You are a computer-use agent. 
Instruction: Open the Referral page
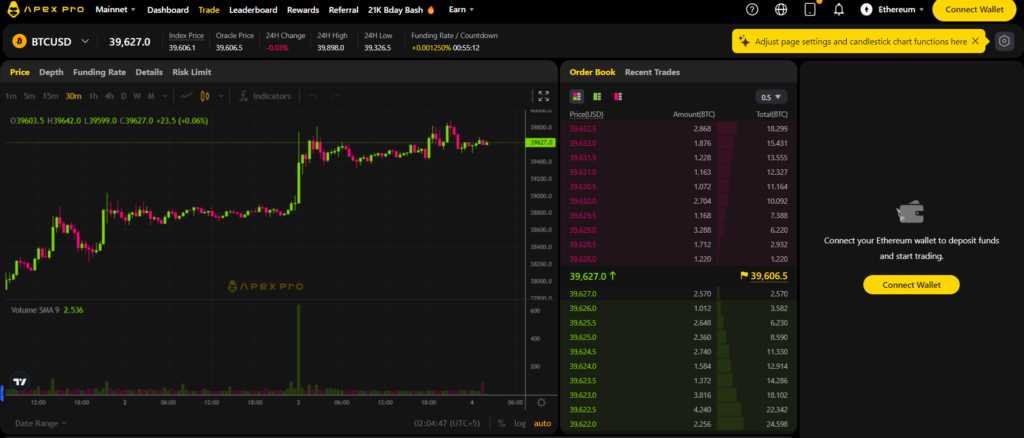coord(344,10)
